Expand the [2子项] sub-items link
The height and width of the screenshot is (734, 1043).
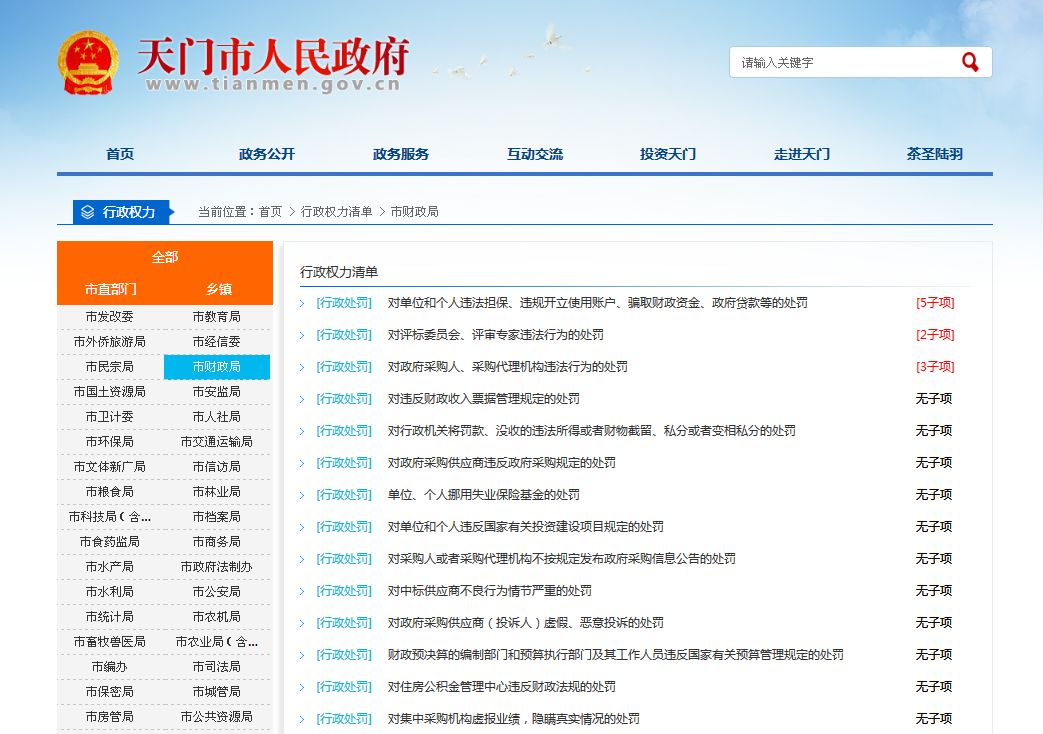click(935, 335)
